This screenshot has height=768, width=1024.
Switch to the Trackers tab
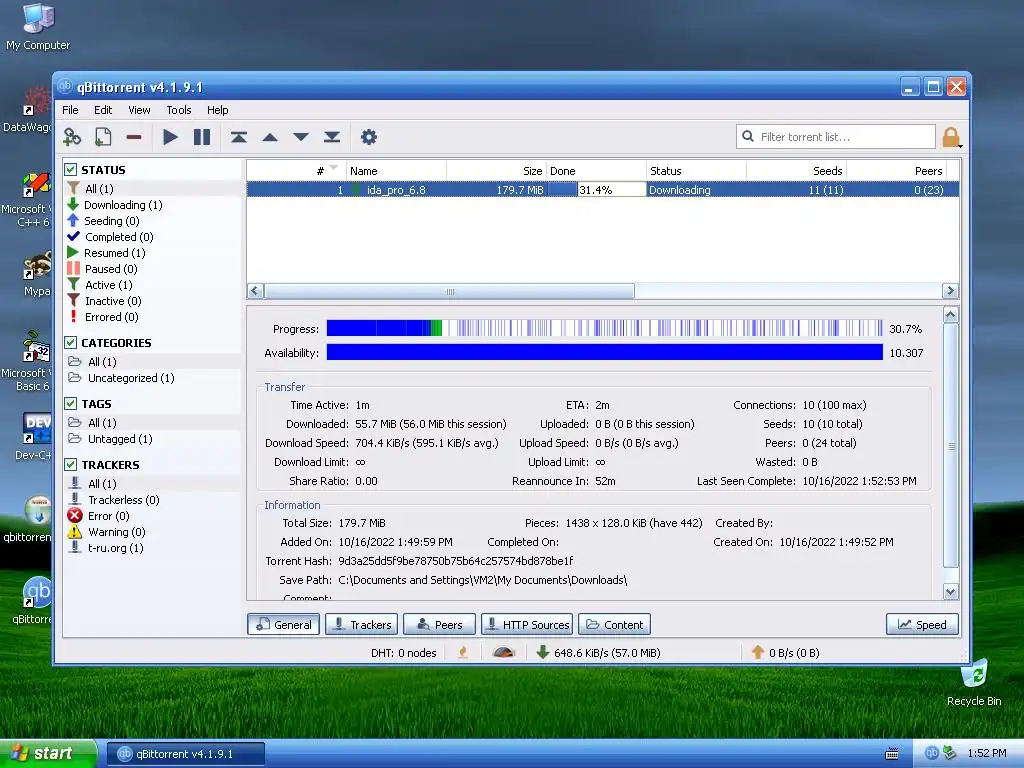pyautogui.click(x=361, y=624)
